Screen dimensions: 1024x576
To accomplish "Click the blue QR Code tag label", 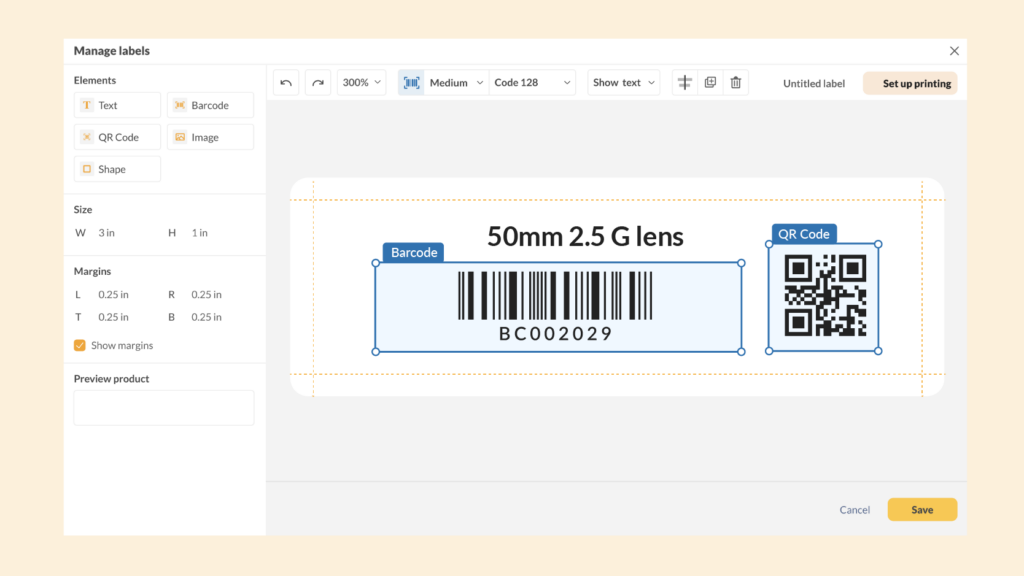I will pos(804,234).
